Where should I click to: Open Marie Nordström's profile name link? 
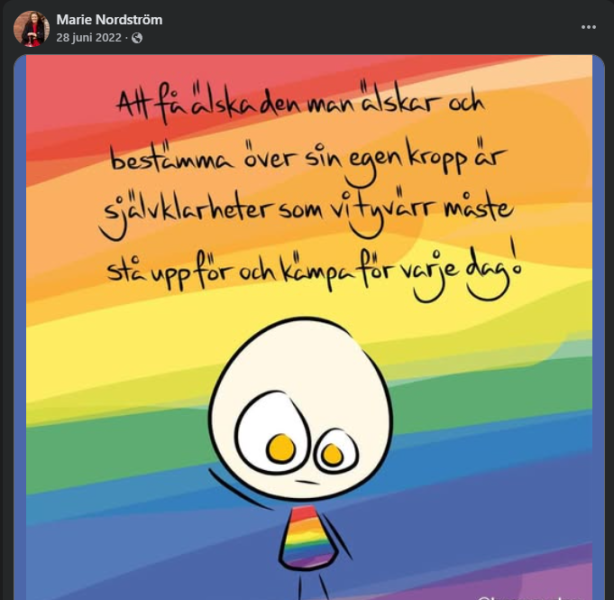109,20
